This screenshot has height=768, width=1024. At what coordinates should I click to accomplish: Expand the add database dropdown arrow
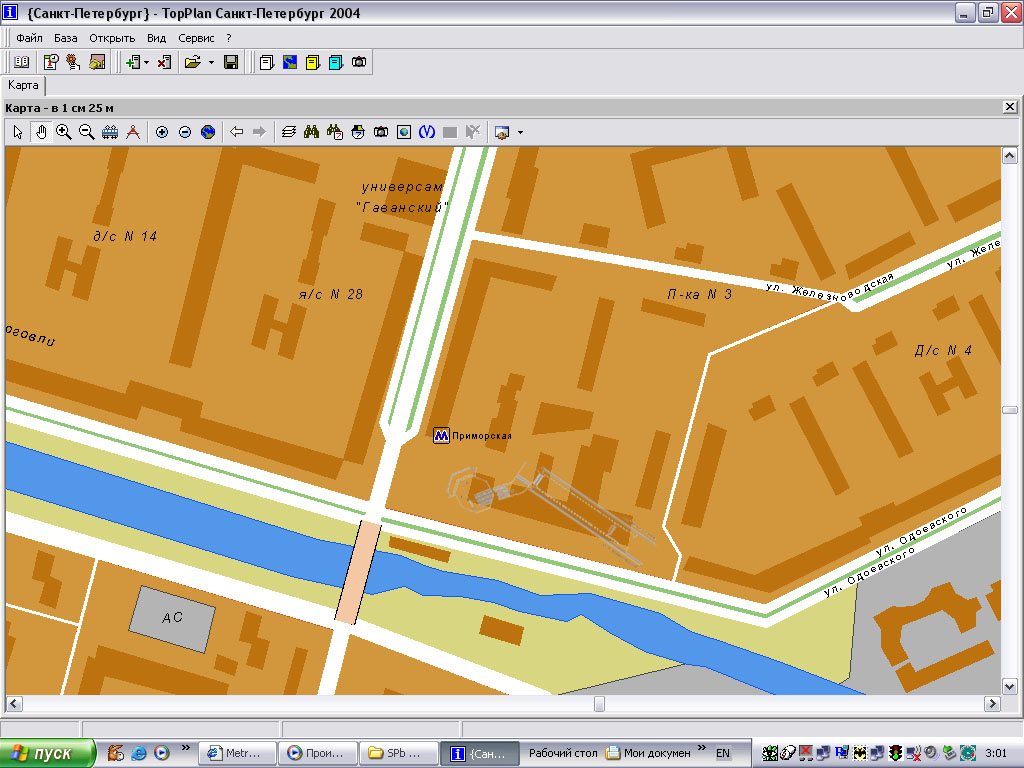146,63
